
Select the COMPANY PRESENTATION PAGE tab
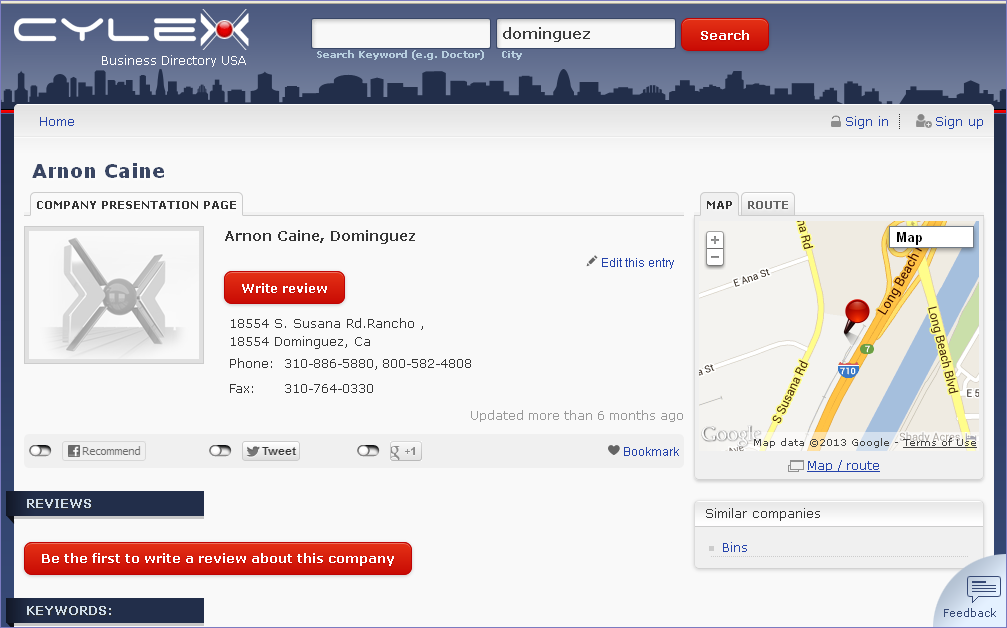(137, 205)
